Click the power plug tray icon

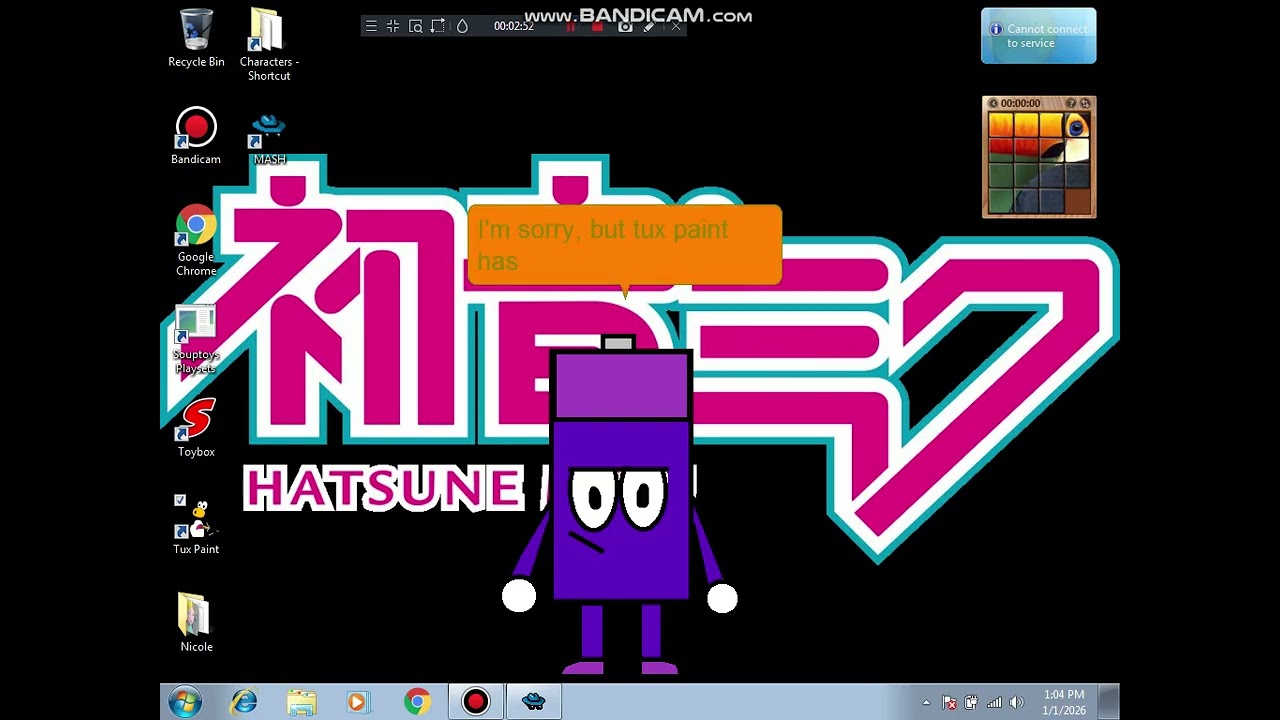971,703
